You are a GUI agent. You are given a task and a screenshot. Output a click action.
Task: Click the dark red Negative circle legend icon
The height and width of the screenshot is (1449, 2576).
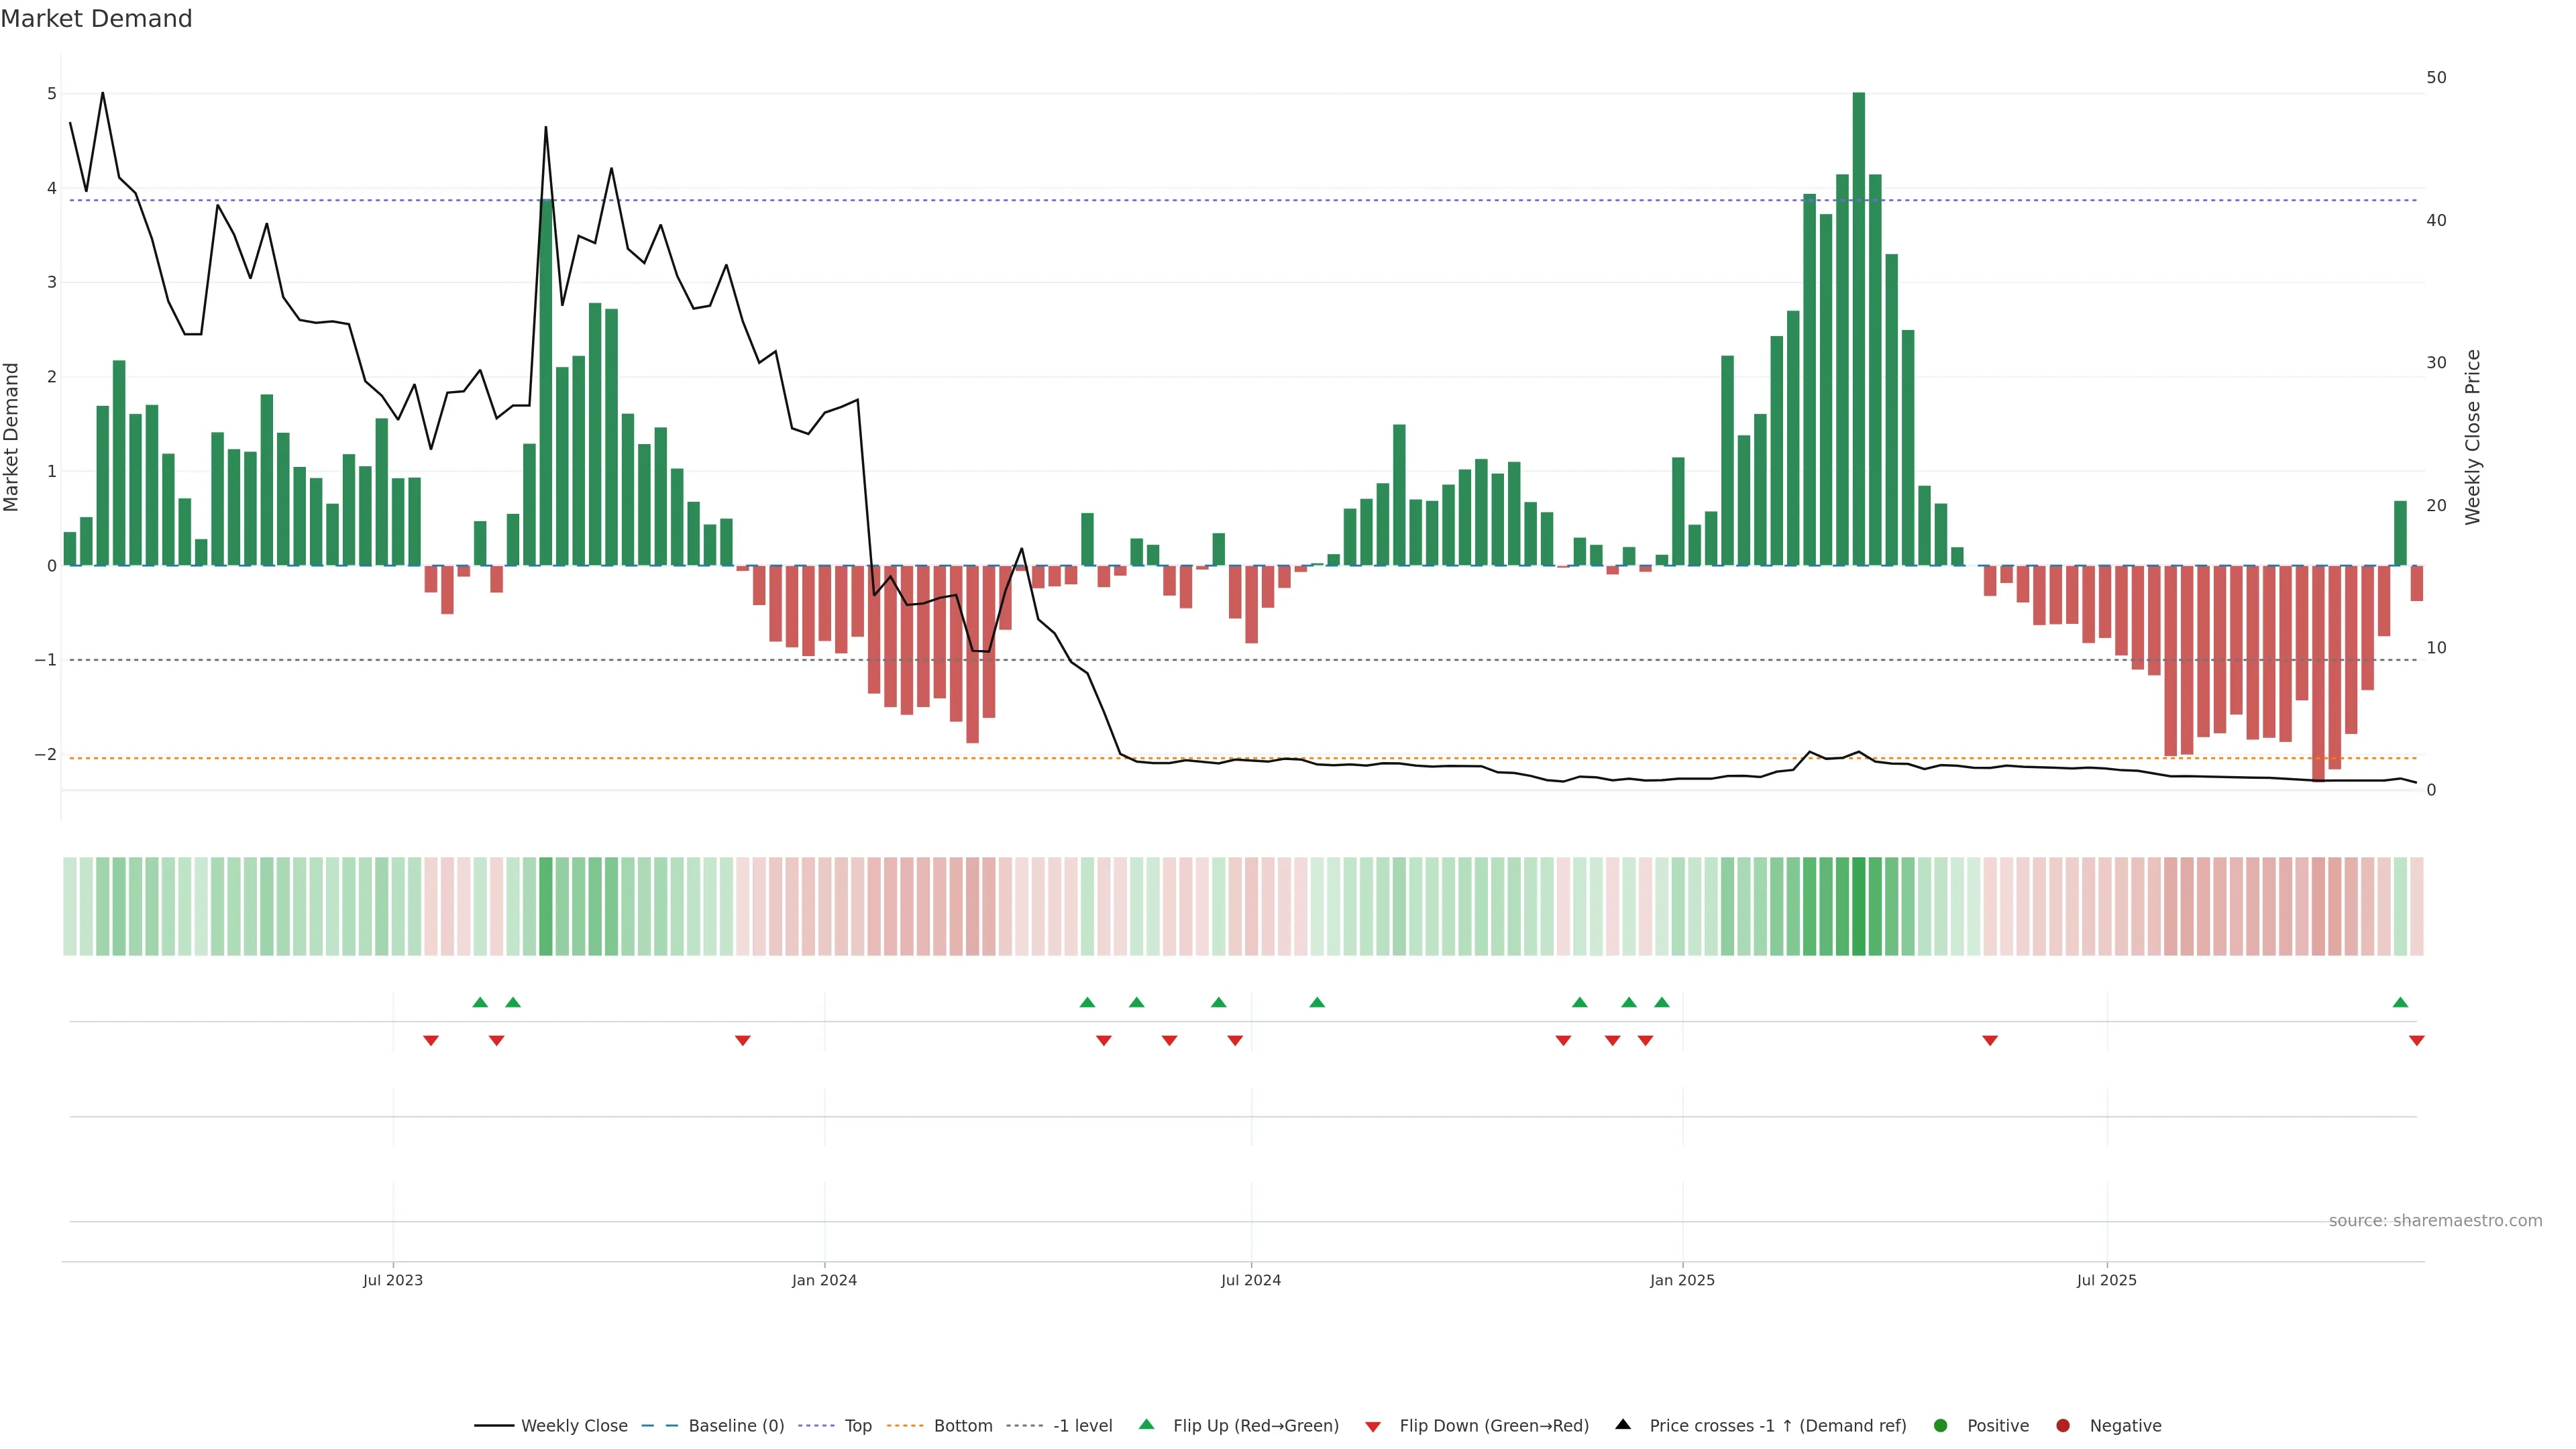click(x=2063, y=1426)
